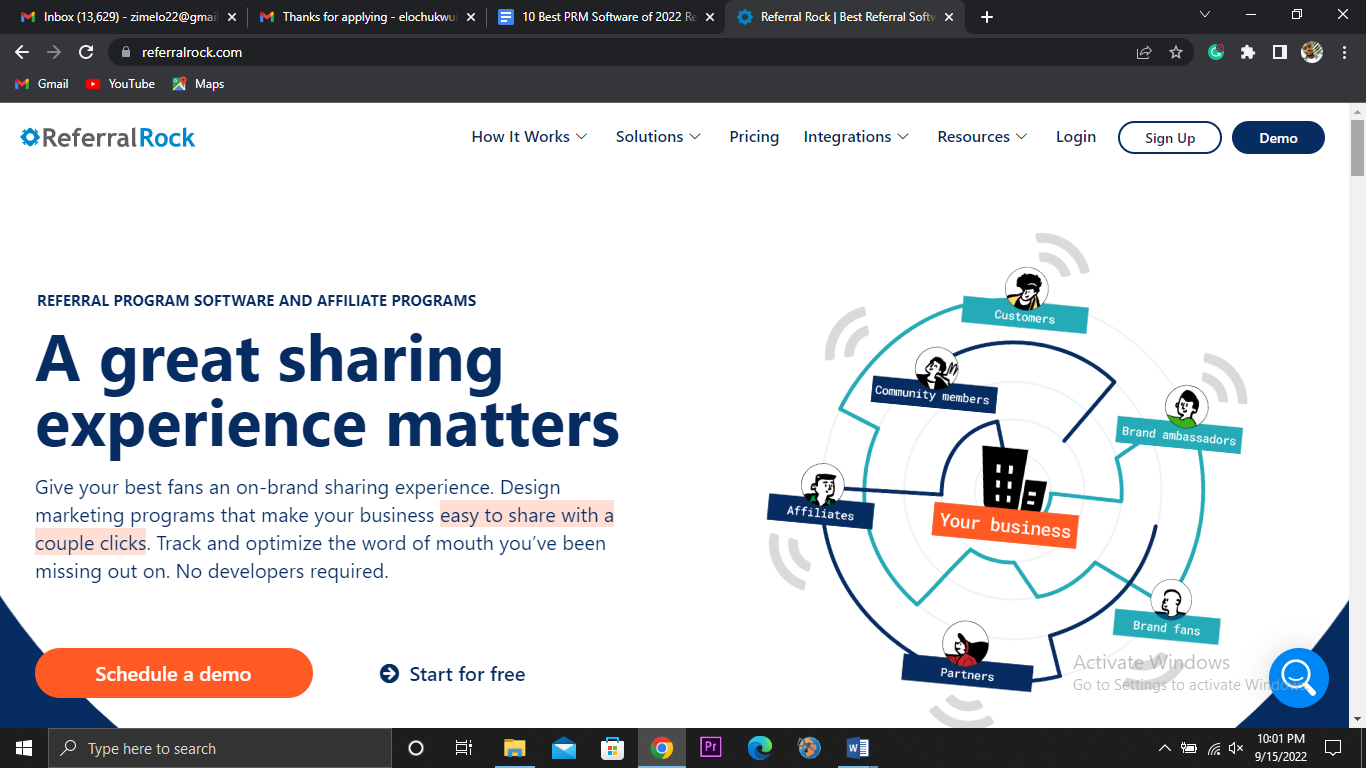View site information via the lock icon
Screen dimensions: 1366x768
coord(126,52)
